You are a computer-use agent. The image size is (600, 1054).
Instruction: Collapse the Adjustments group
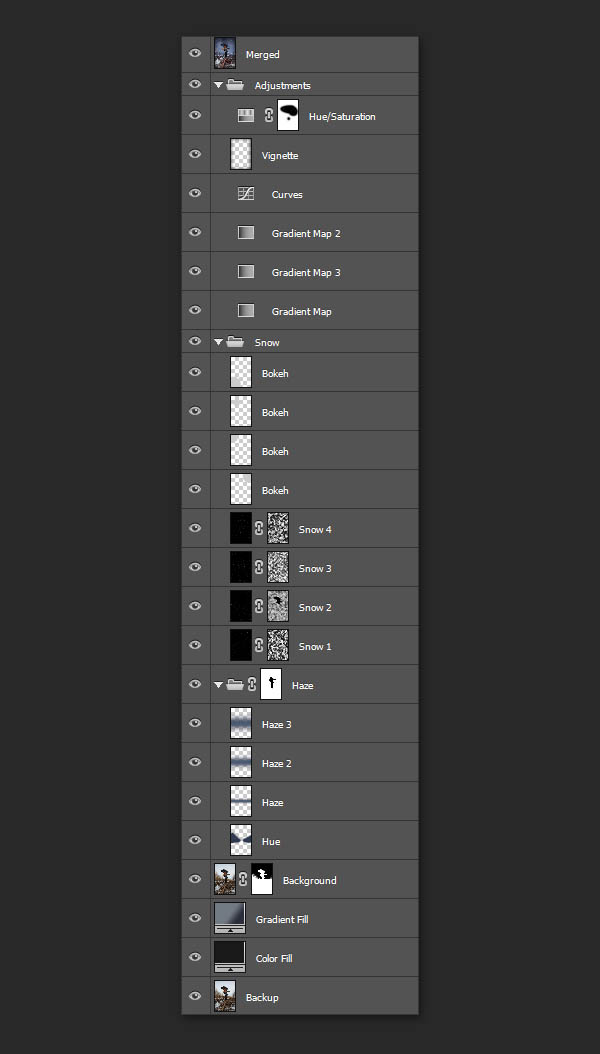tap(218, 86)
